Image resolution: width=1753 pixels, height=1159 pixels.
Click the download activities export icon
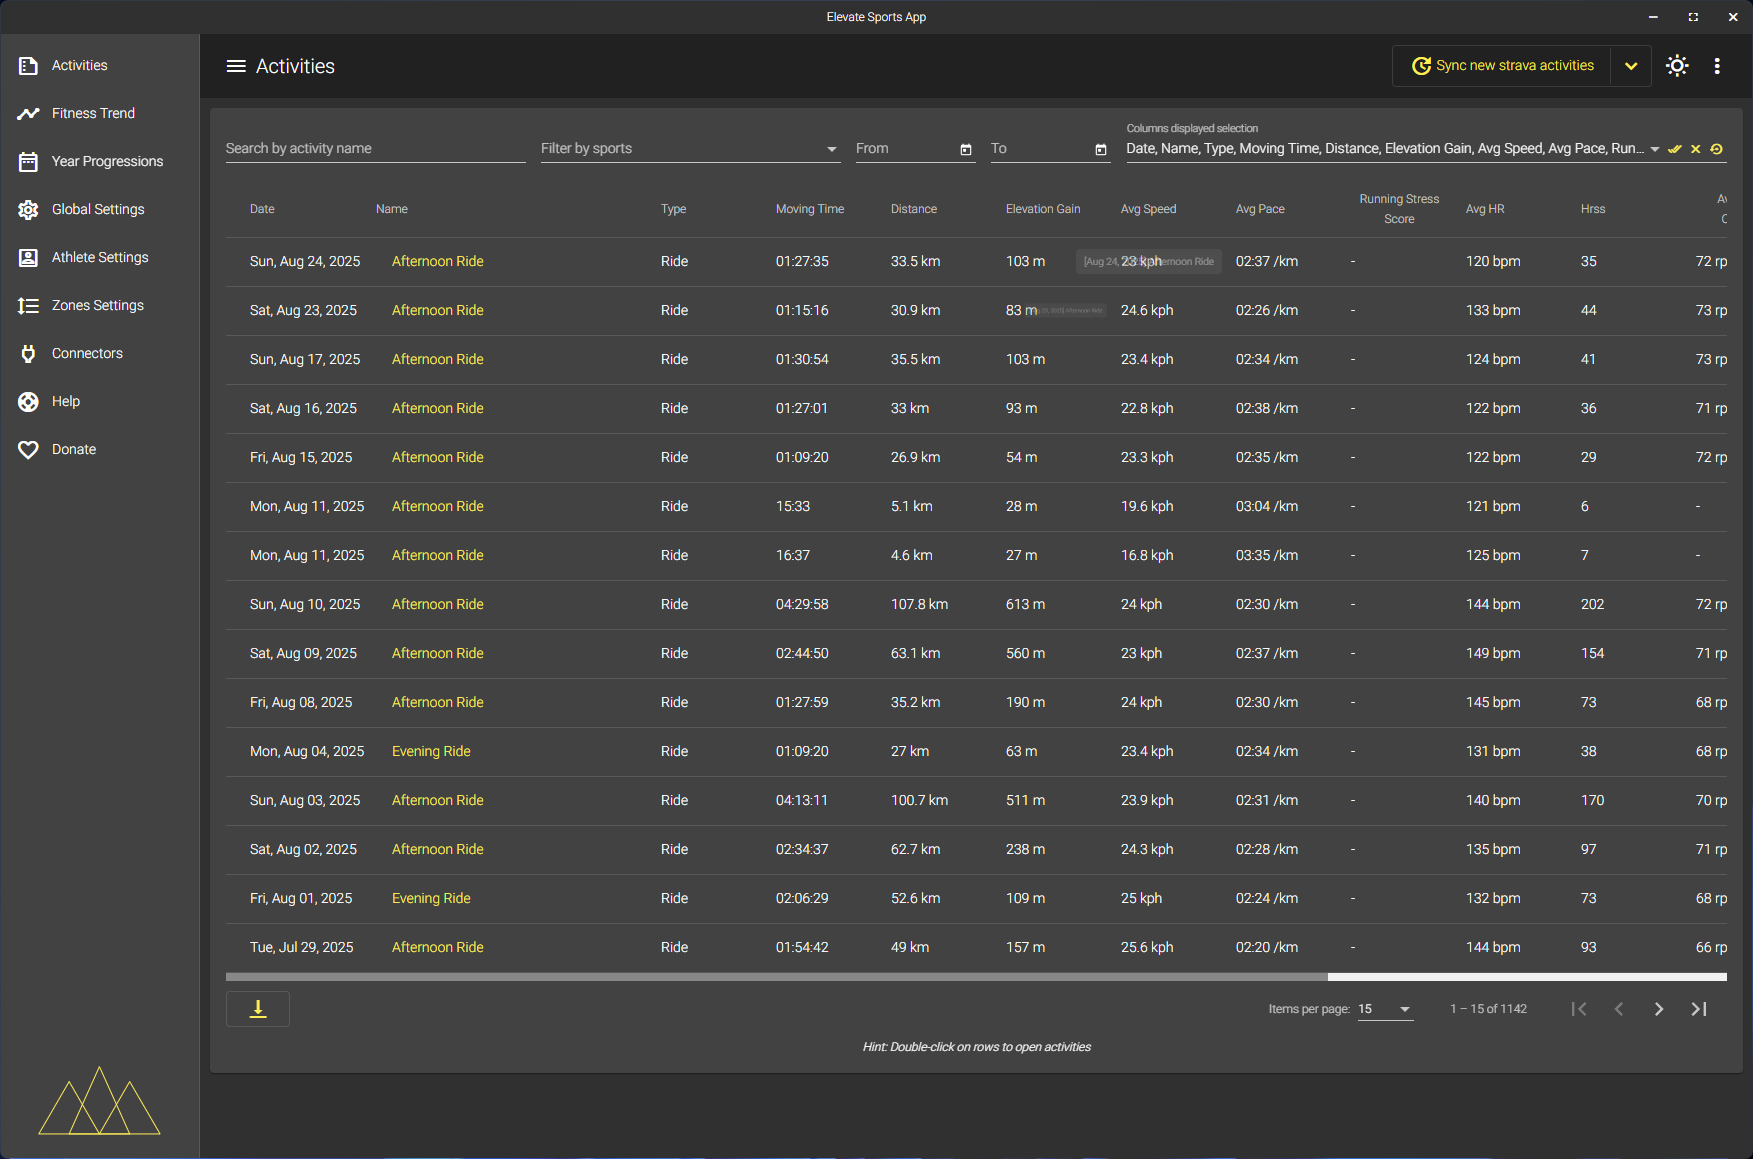pos(258,1009)
